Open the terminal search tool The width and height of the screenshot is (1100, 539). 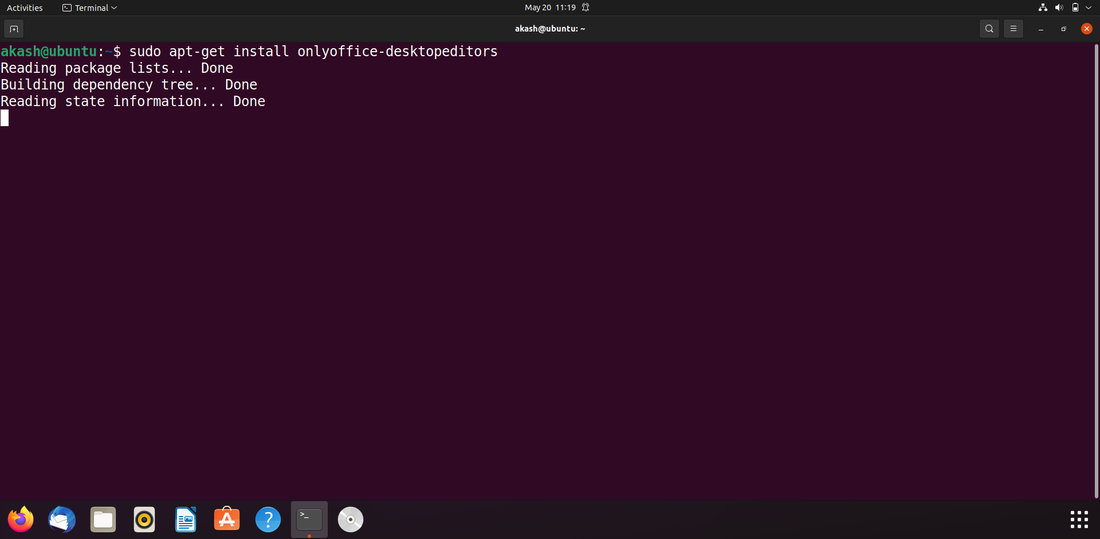pyautogui.click(x=989, y=29)
